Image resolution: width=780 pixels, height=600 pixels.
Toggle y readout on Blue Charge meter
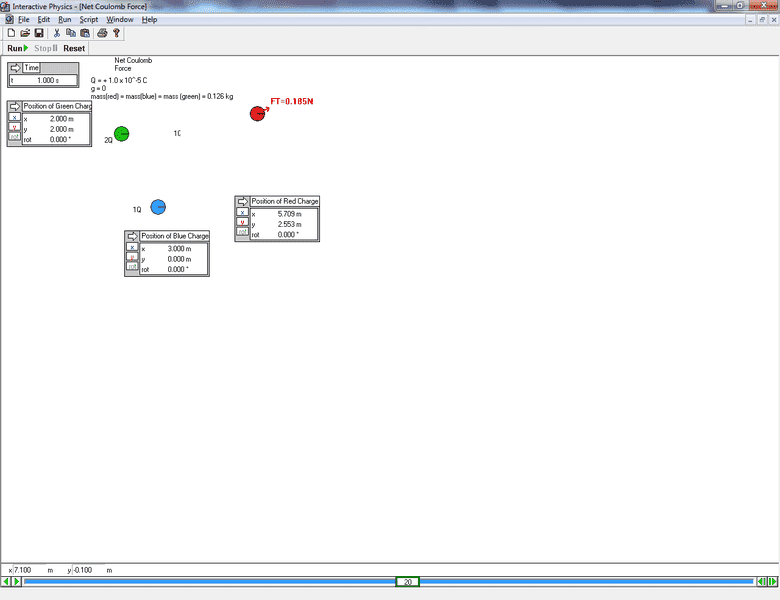point(132,257)
